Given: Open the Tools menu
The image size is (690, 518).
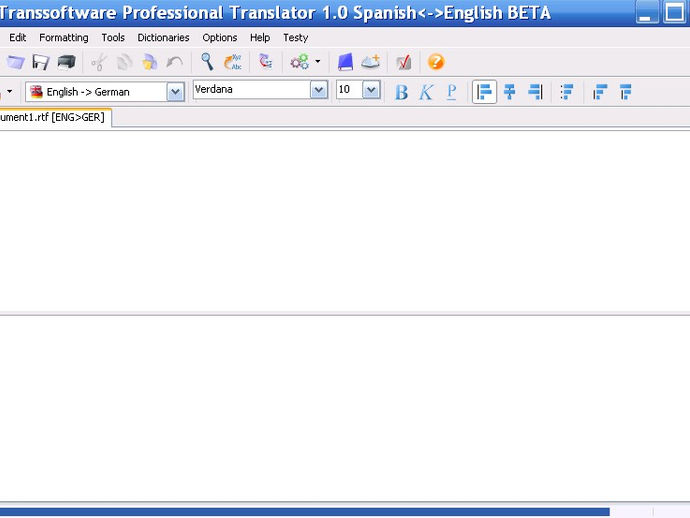Looking at the screenshot, I should tap(113, 38).
